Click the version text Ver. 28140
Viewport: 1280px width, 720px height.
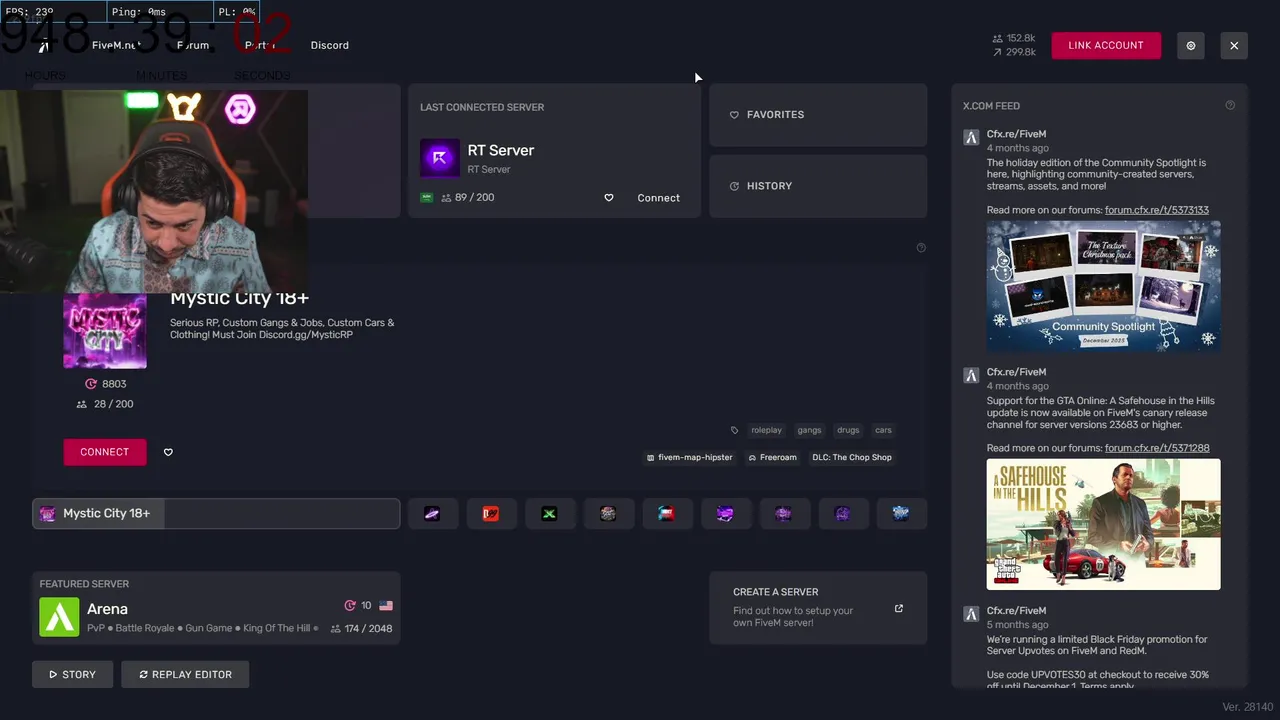point(1247,707)
